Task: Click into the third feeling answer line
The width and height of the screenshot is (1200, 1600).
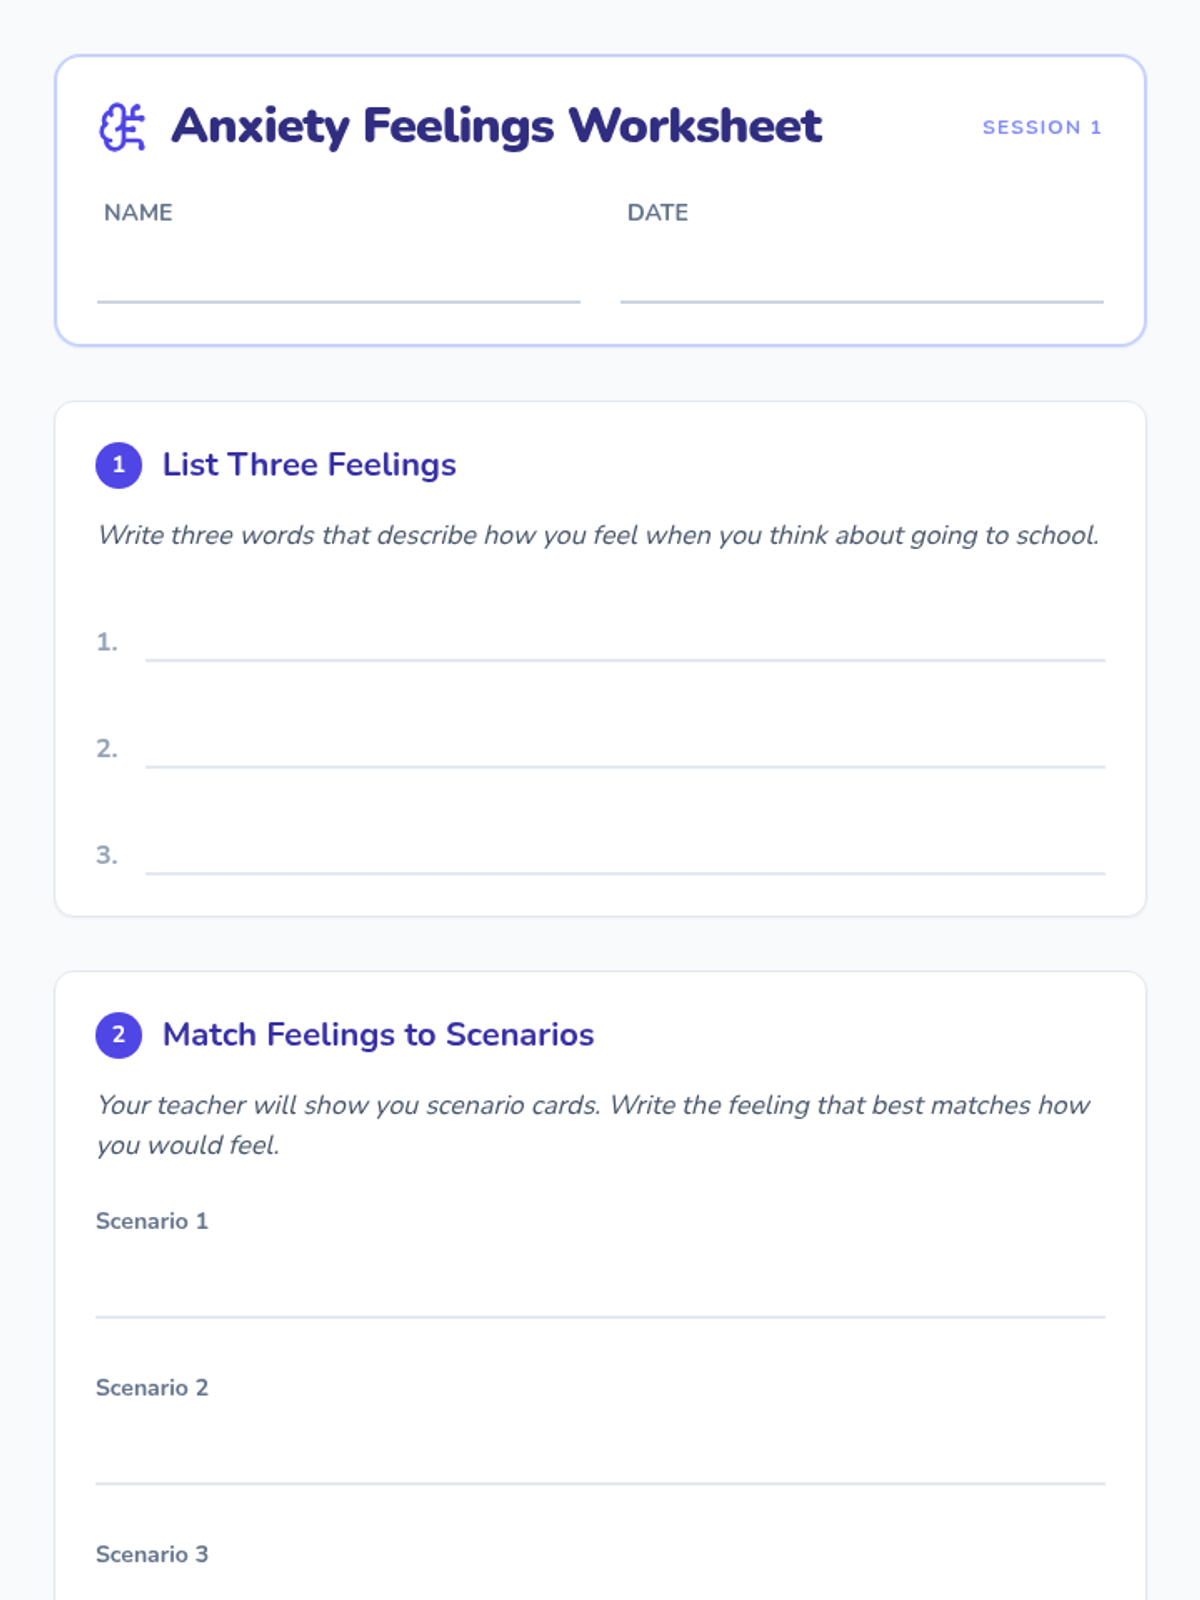Action: click(625, 854)
